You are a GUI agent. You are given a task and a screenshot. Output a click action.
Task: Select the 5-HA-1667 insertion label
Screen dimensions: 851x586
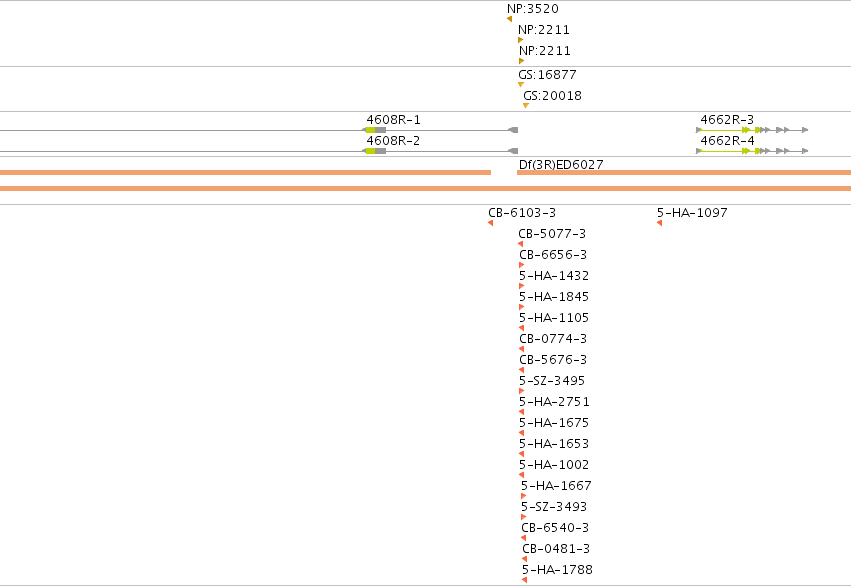pyautogui.click(x=556, y=486)
